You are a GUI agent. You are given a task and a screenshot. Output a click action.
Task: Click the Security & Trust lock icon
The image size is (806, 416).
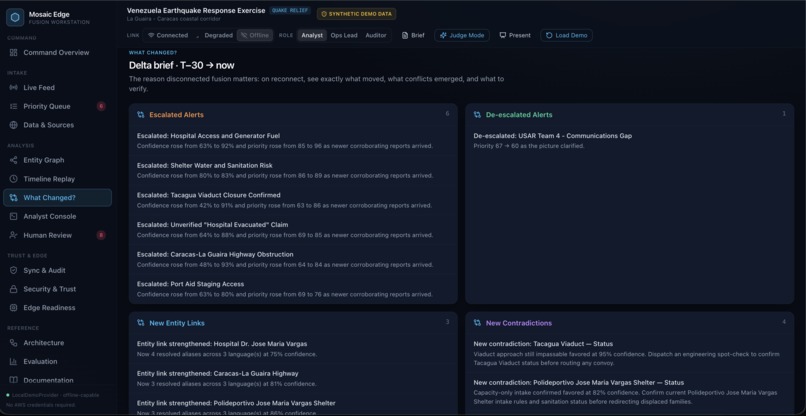pos(13,289)
